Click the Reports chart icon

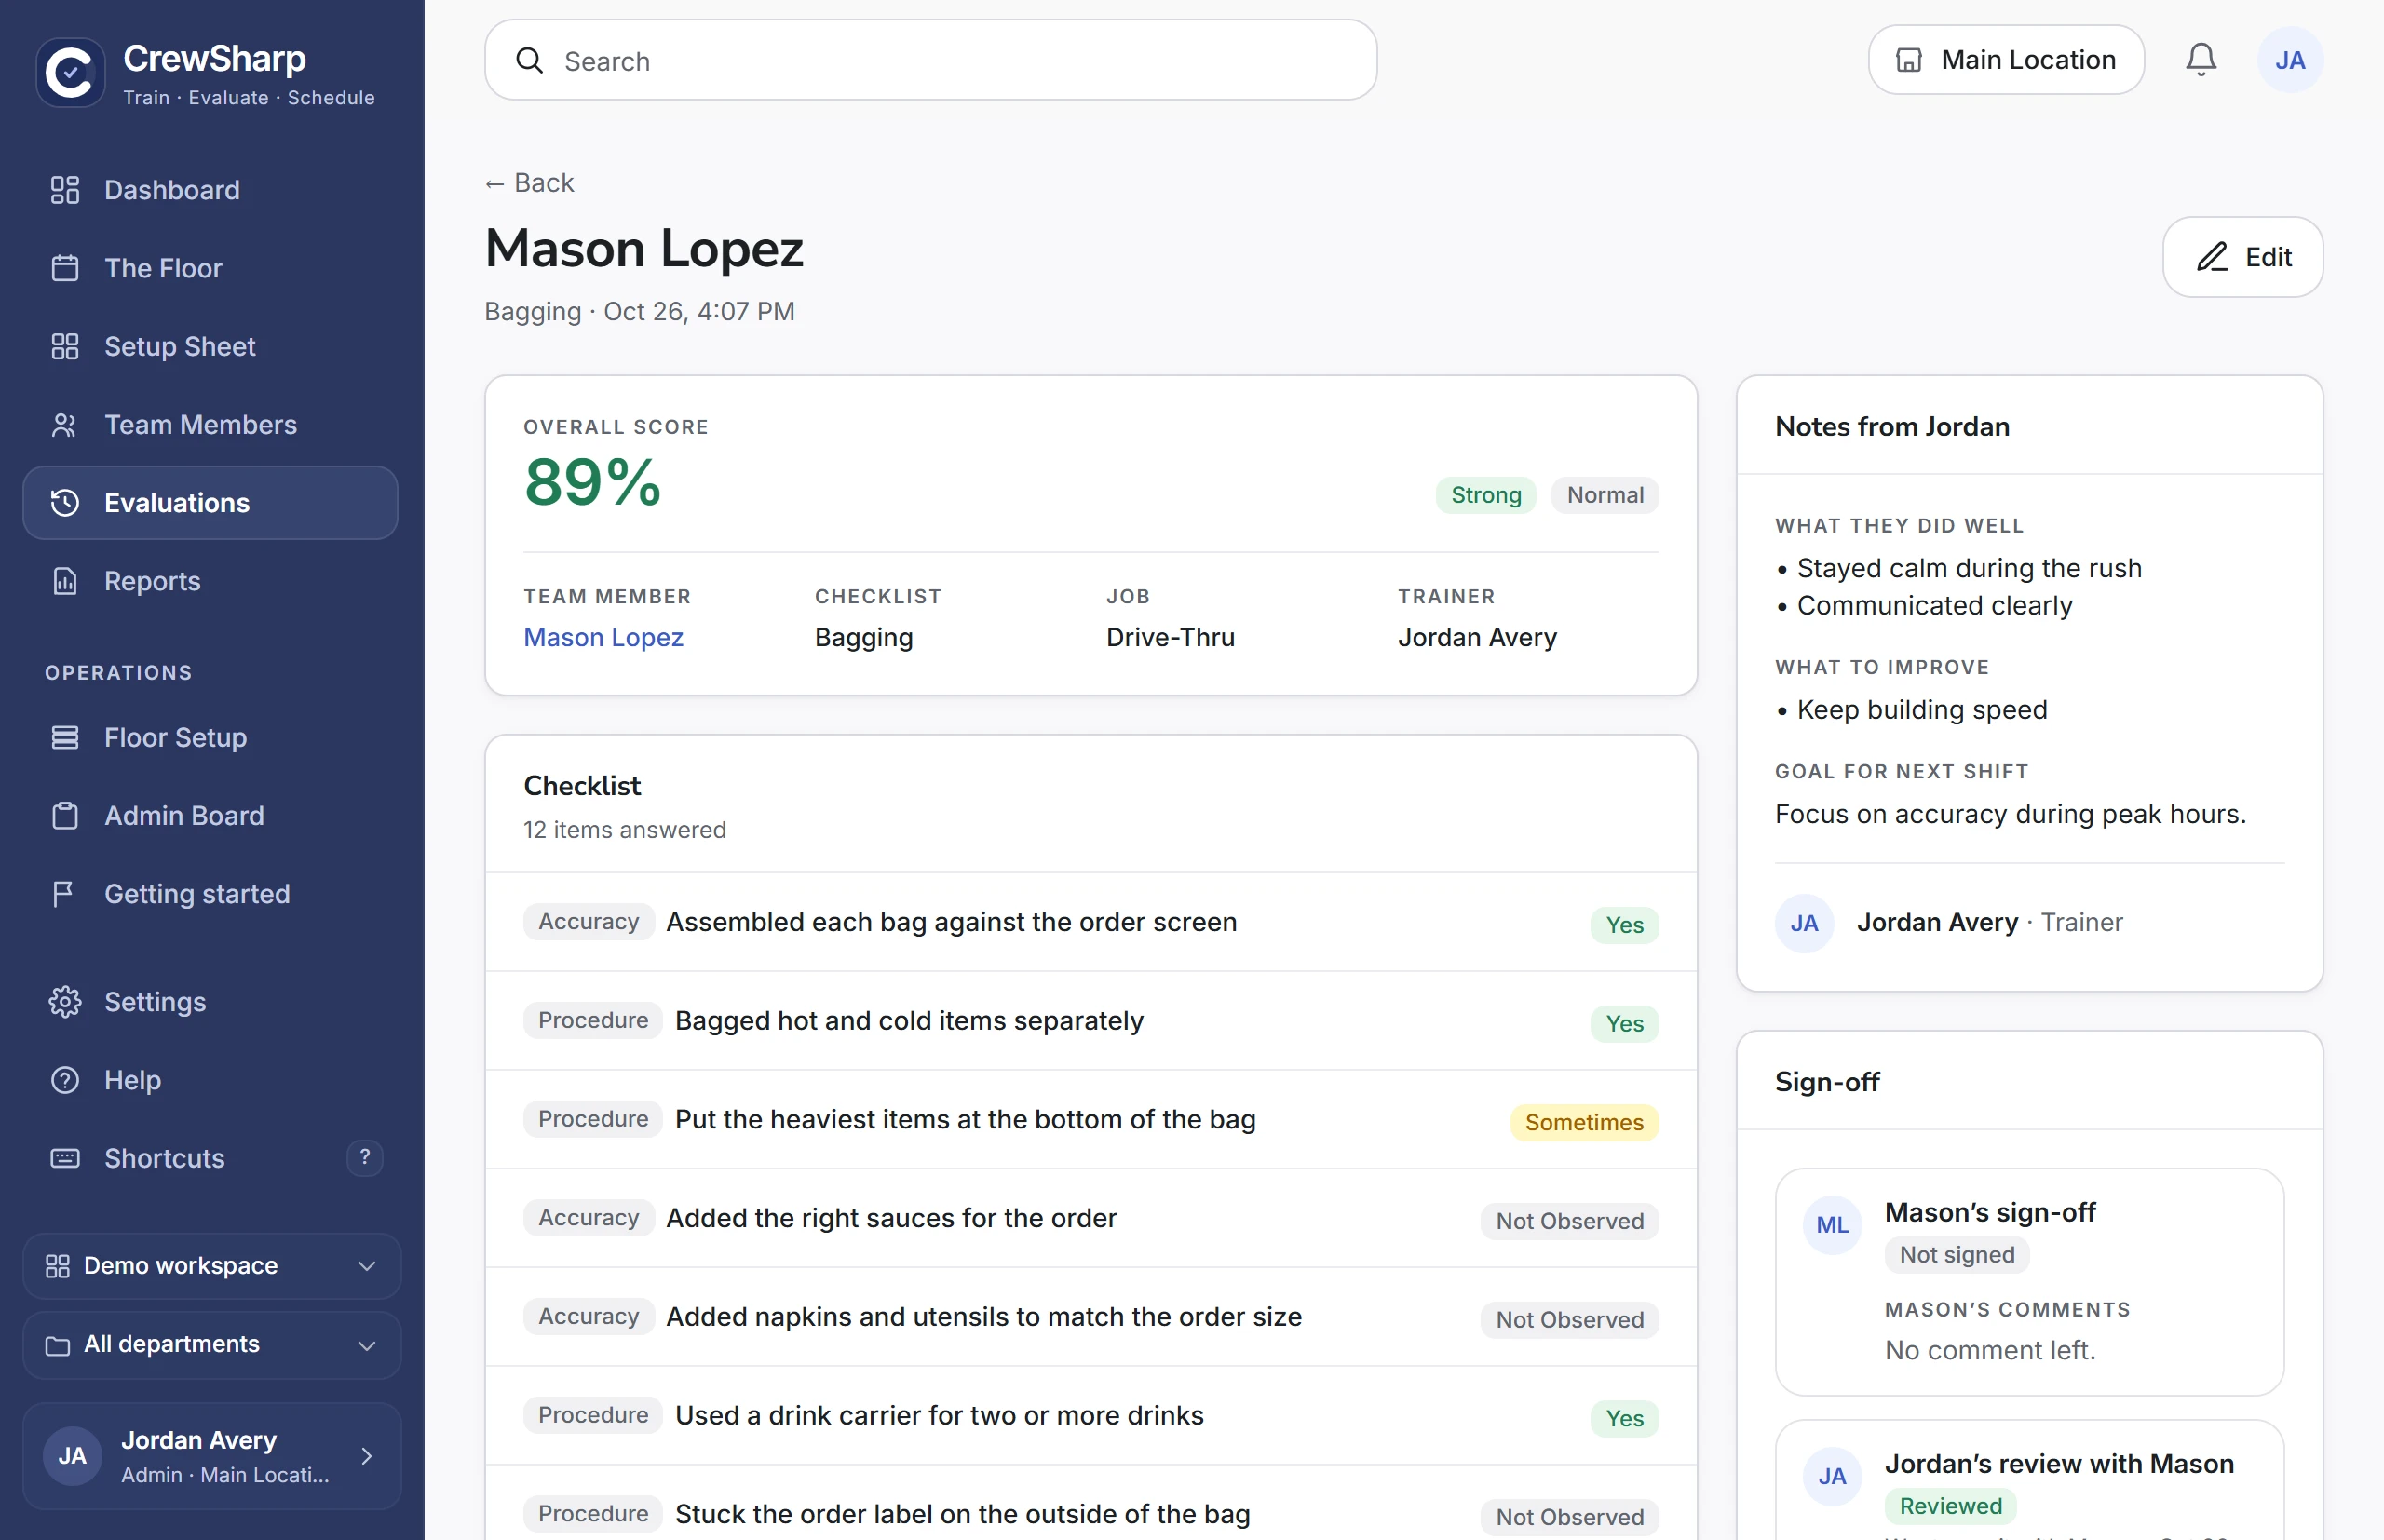click(x=65, y=581)
